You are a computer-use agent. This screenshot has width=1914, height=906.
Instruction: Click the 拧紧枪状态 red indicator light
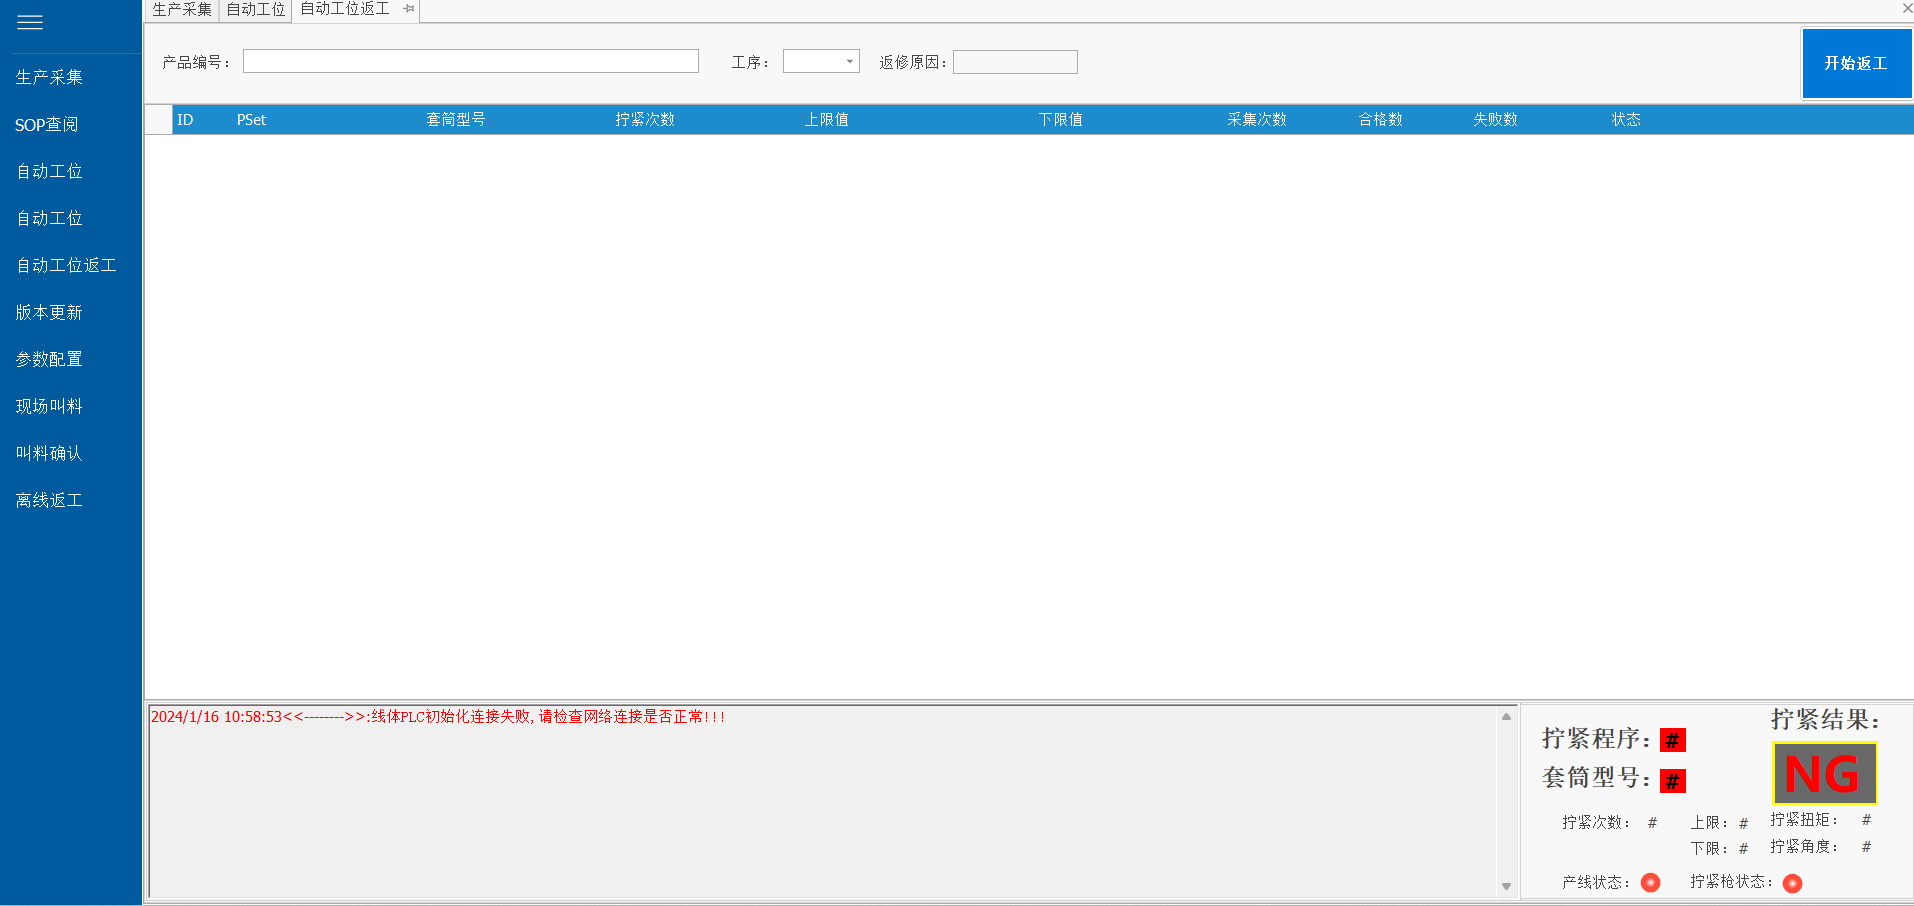[x=1793, y=883]
